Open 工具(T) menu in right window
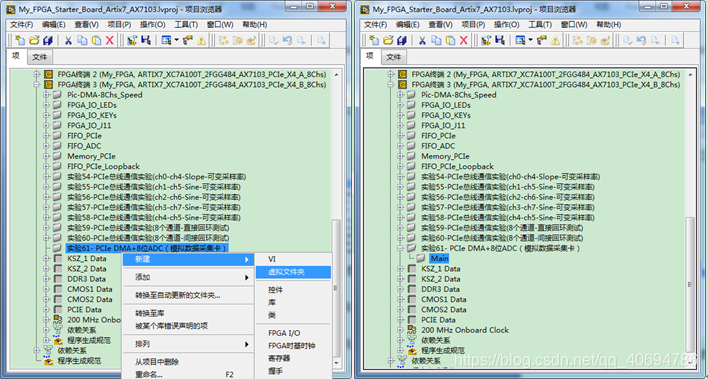708x379 pixels. [x=540, y=24]
